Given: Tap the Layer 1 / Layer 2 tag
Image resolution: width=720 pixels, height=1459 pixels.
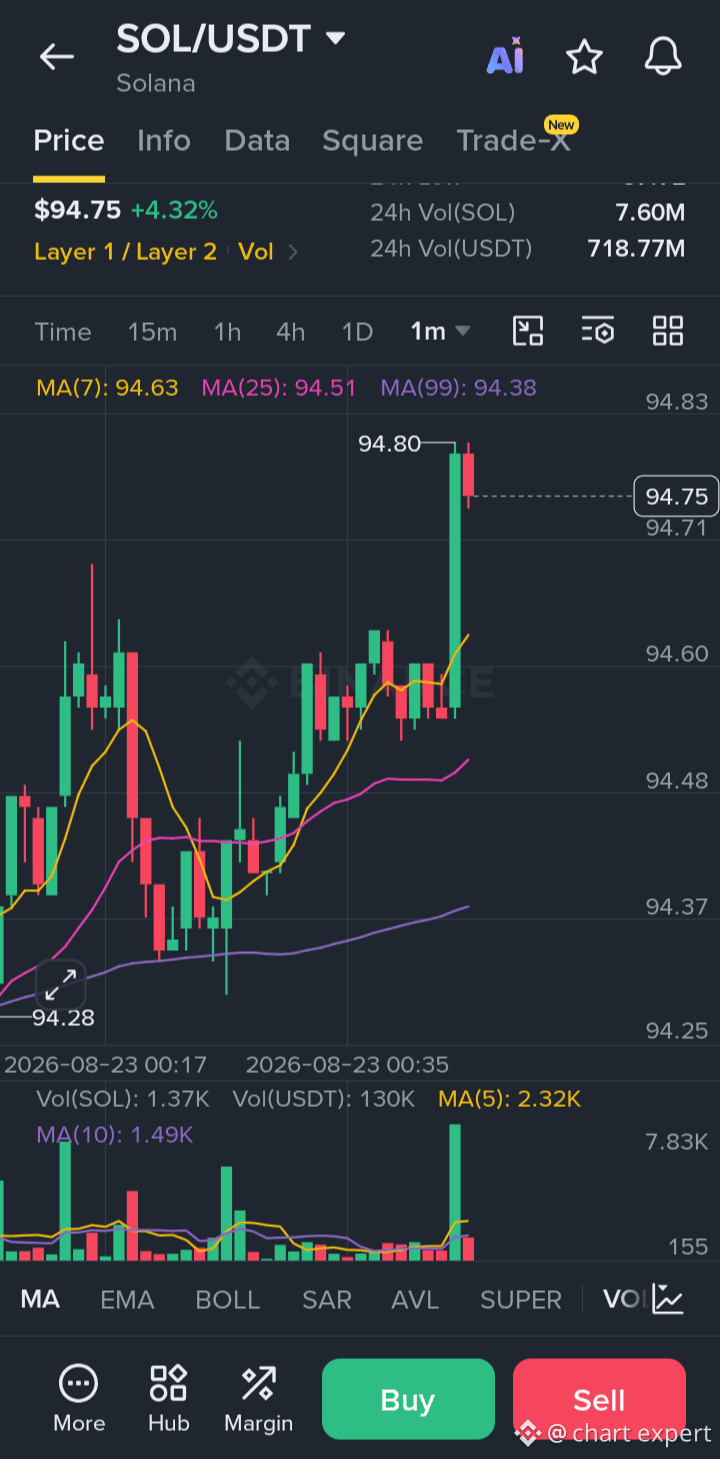Looking at the screenshot, I should coord(125,252).
